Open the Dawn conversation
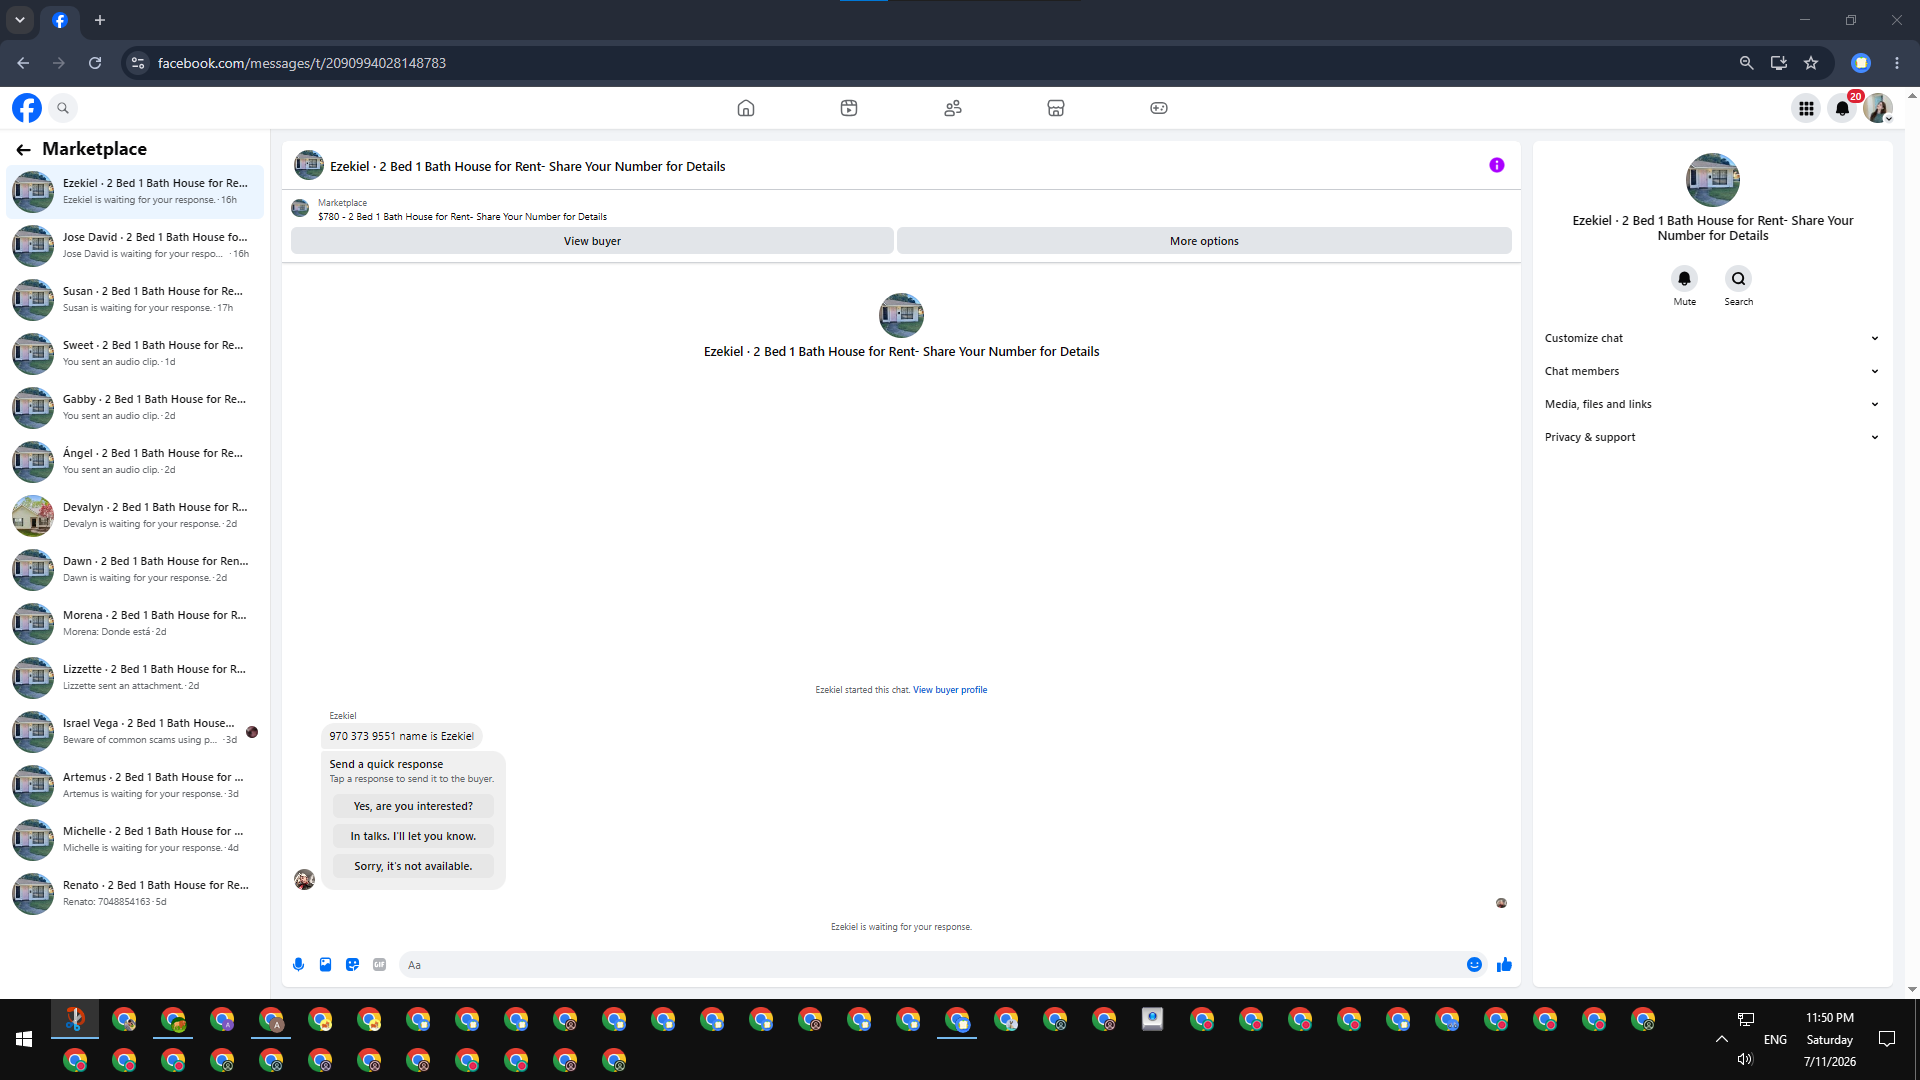1920x1080 pixels. (x=135, y=569)
